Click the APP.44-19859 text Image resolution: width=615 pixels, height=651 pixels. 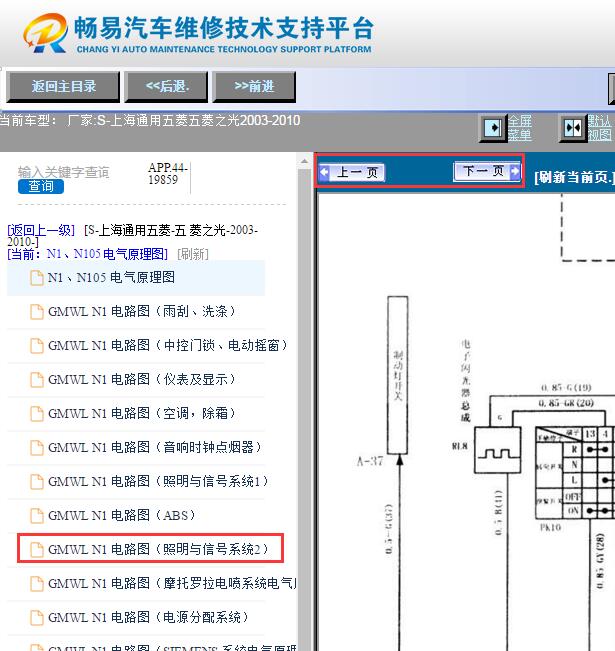[168, 174]
